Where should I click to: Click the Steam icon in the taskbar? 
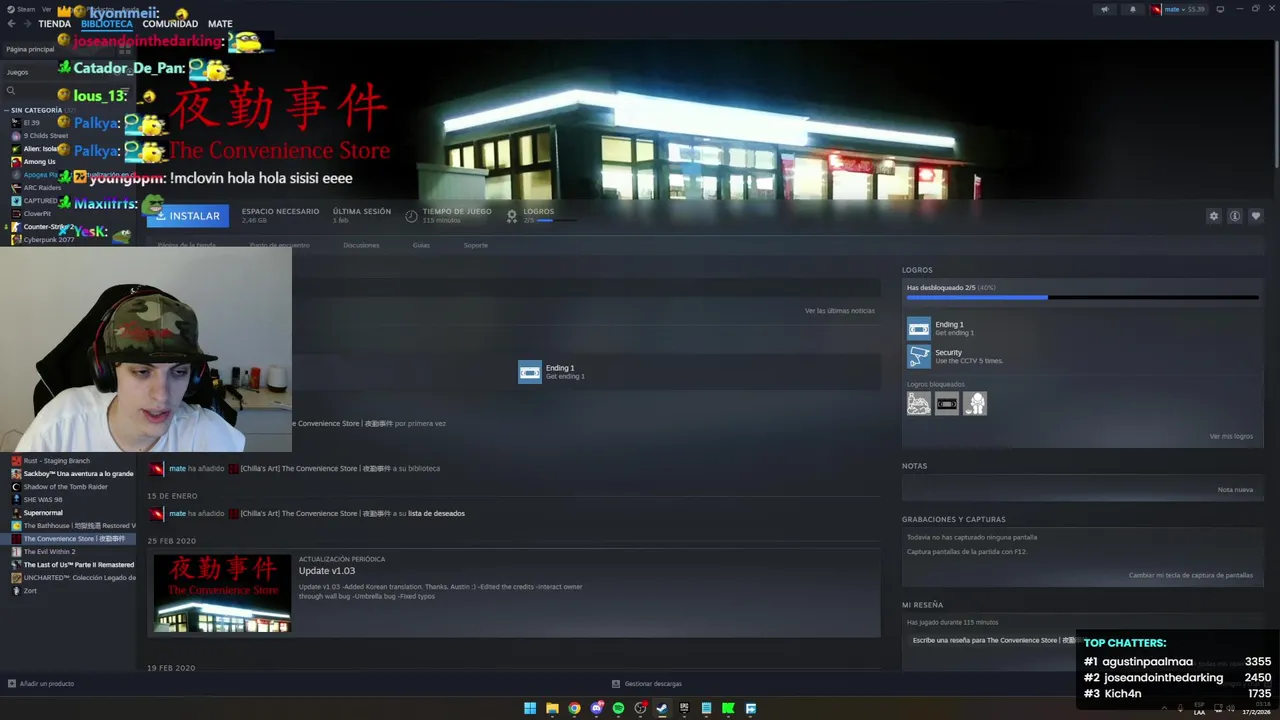click(662, 708)
